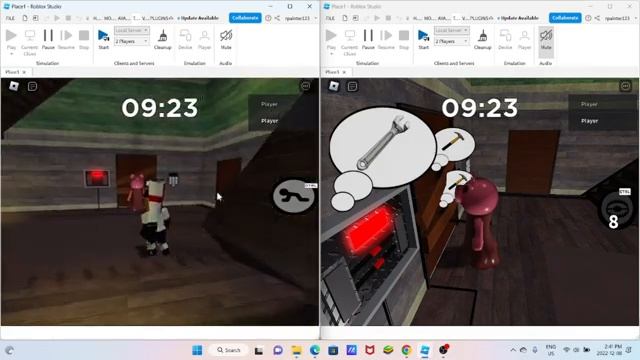
Task: Open FILE menu in left window
Action: point(10,18)
